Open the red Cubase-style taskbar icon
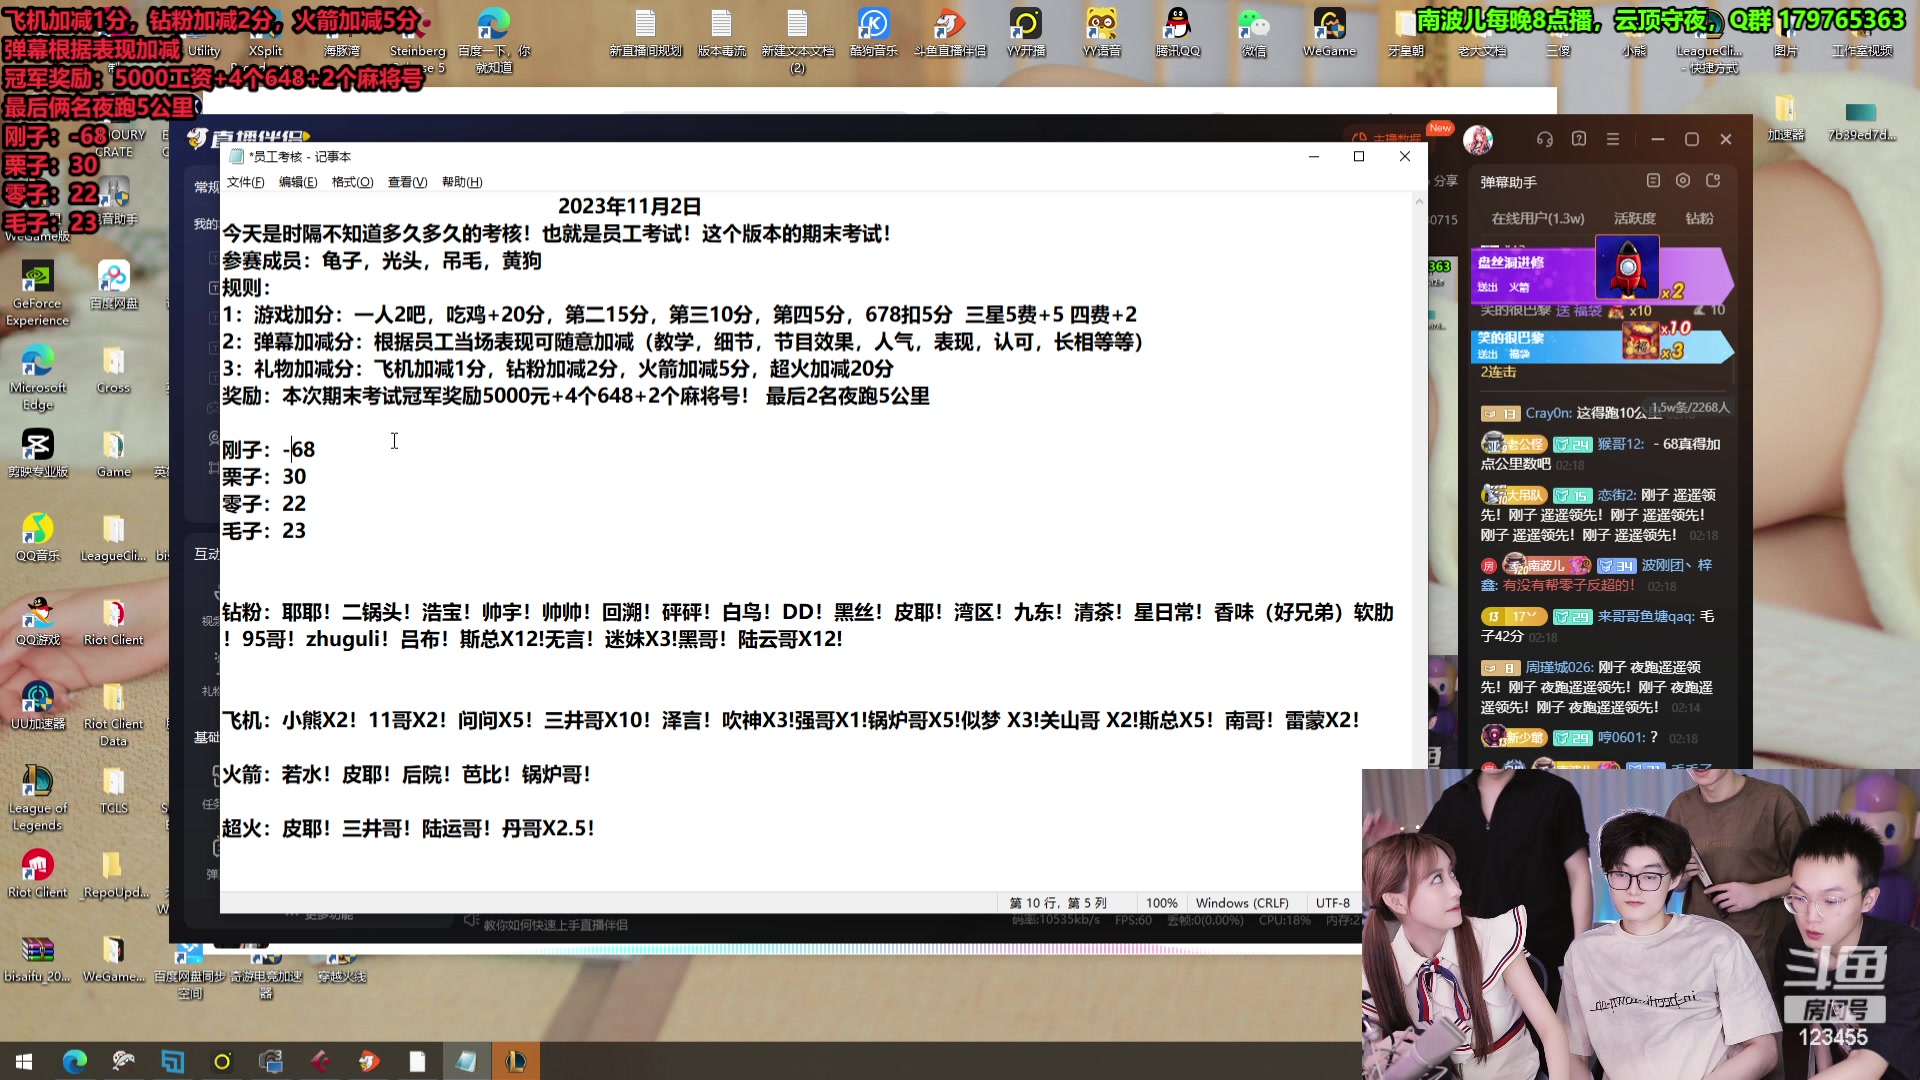This screenshot has height=1080, width=1920. pyautogui.click(x=320, y=1061)
